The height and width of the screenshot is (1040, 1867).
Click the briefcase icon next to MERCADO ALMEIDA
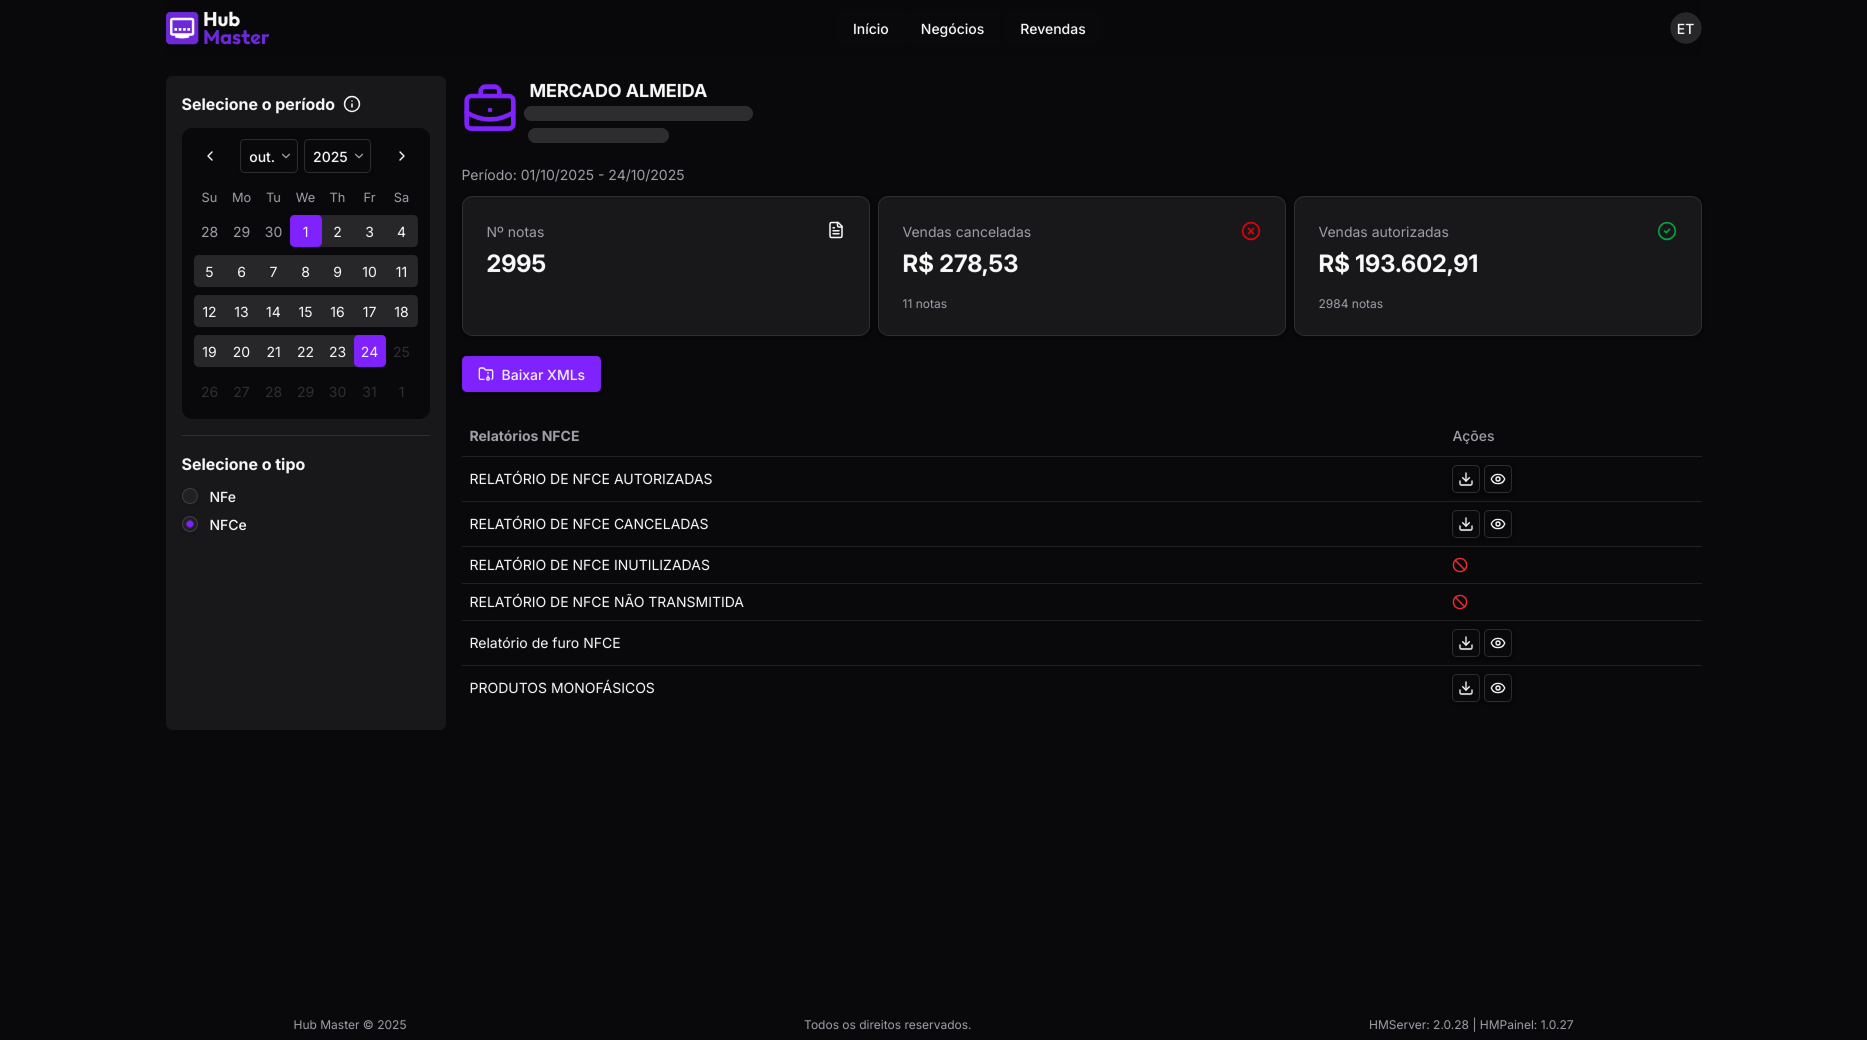[490, 107]
